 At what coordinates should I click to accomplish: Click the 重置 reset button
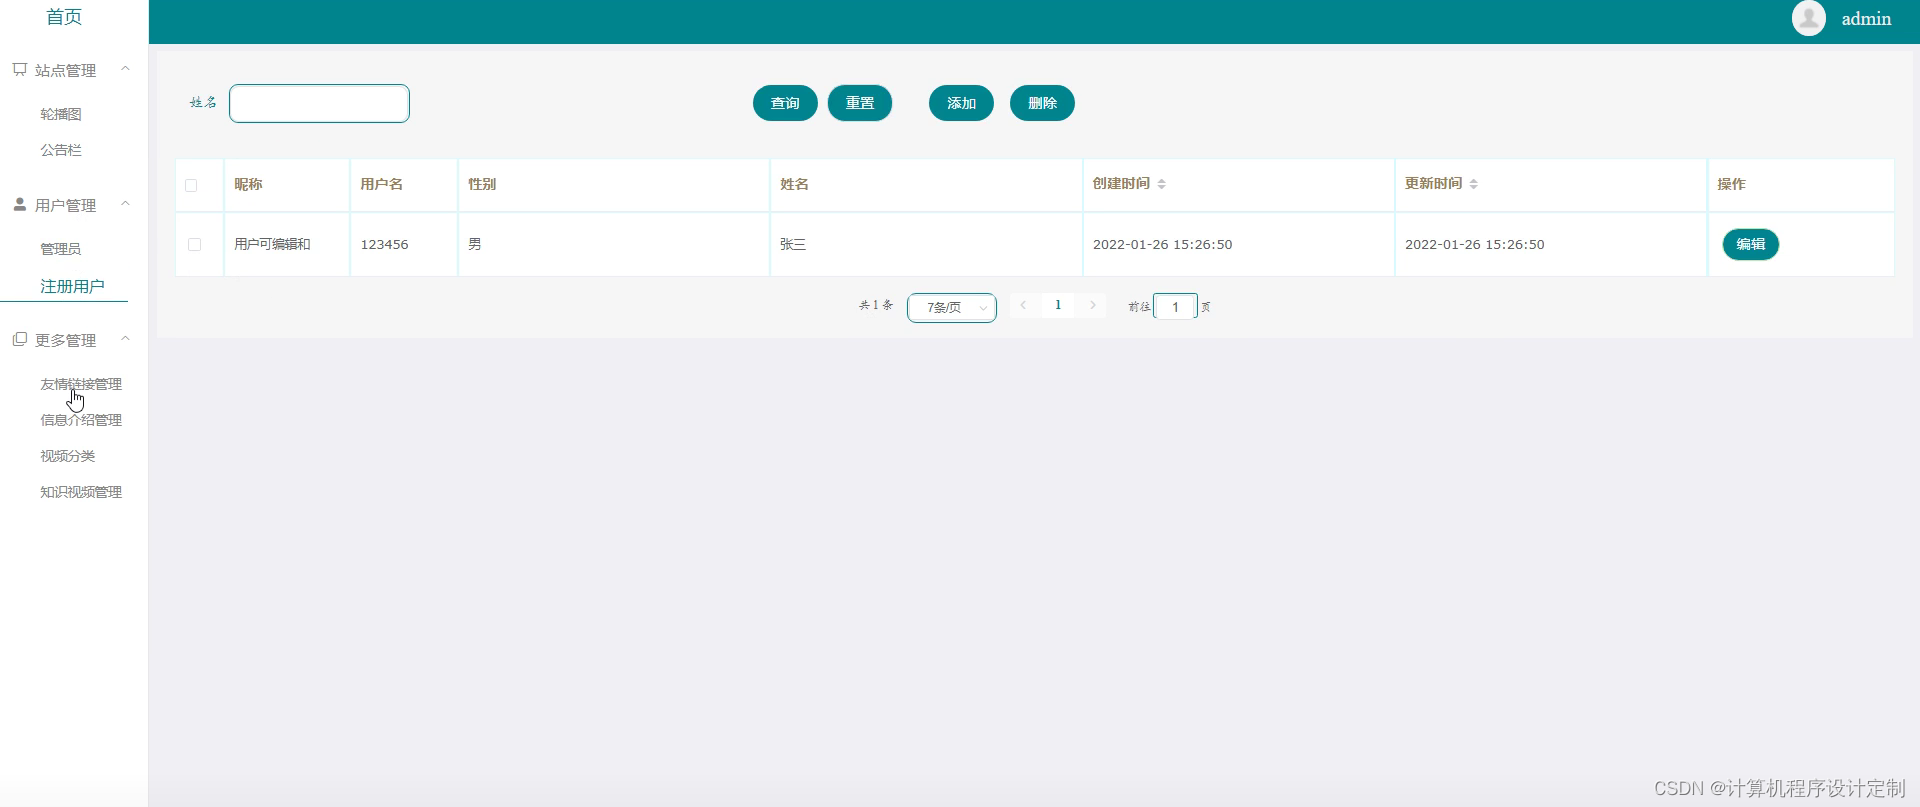point(860,103)
